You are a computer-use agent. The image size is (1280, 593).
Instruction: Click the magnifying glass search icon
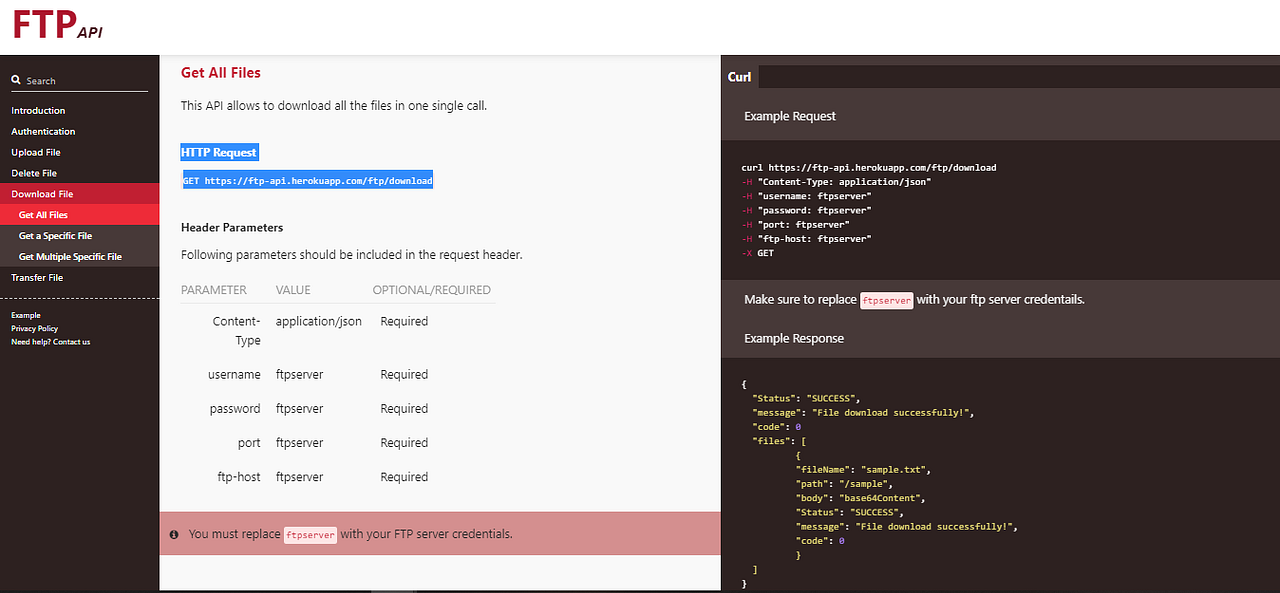pos(16,80)
